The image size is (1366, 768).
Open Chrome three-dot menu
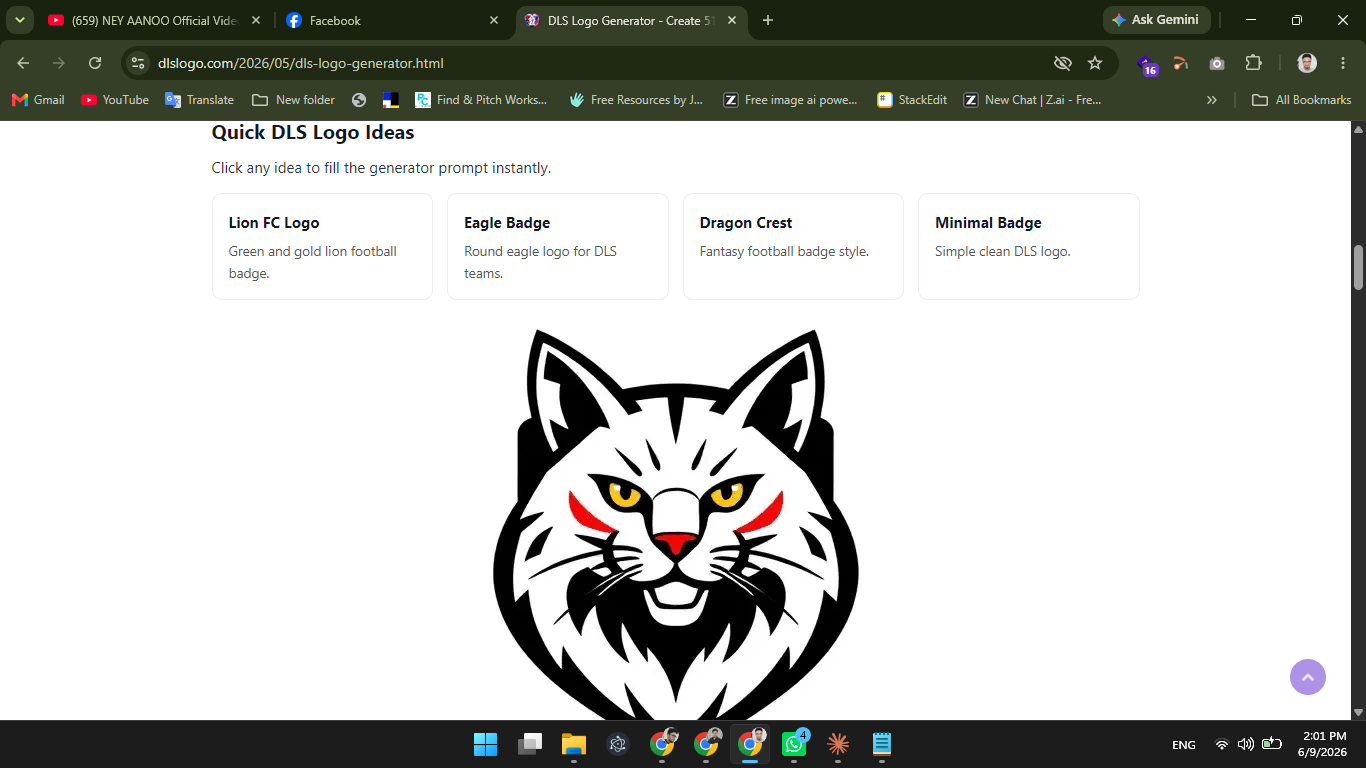tap(1343, 63)
